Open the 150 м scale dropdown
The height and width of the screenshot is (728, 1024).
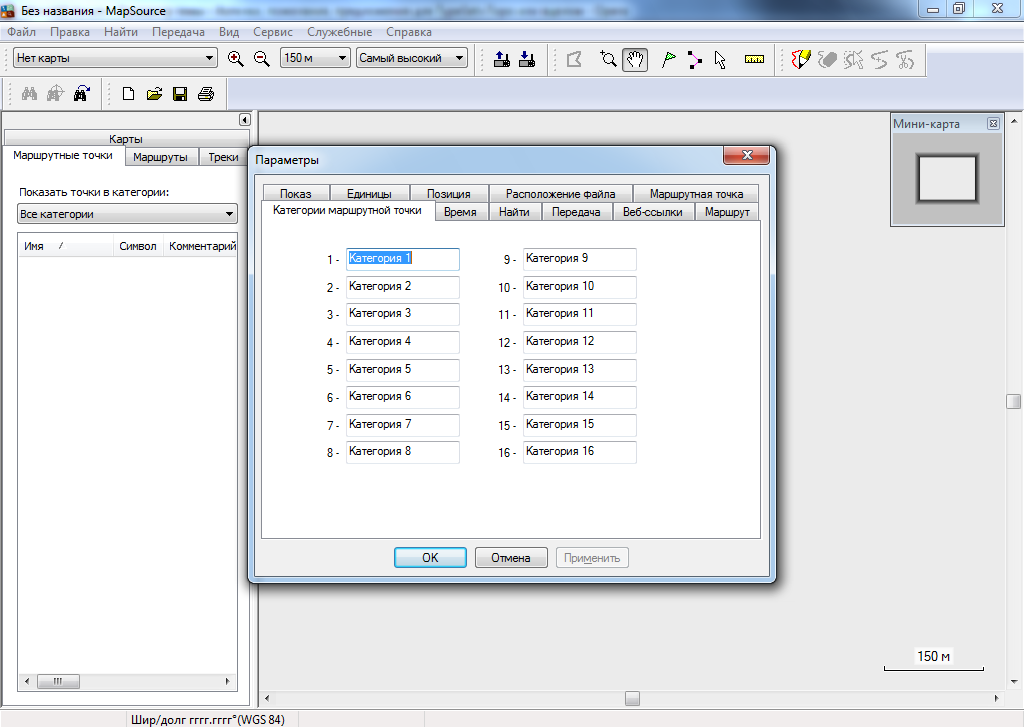pyautogui.click(x=315, y=58)
